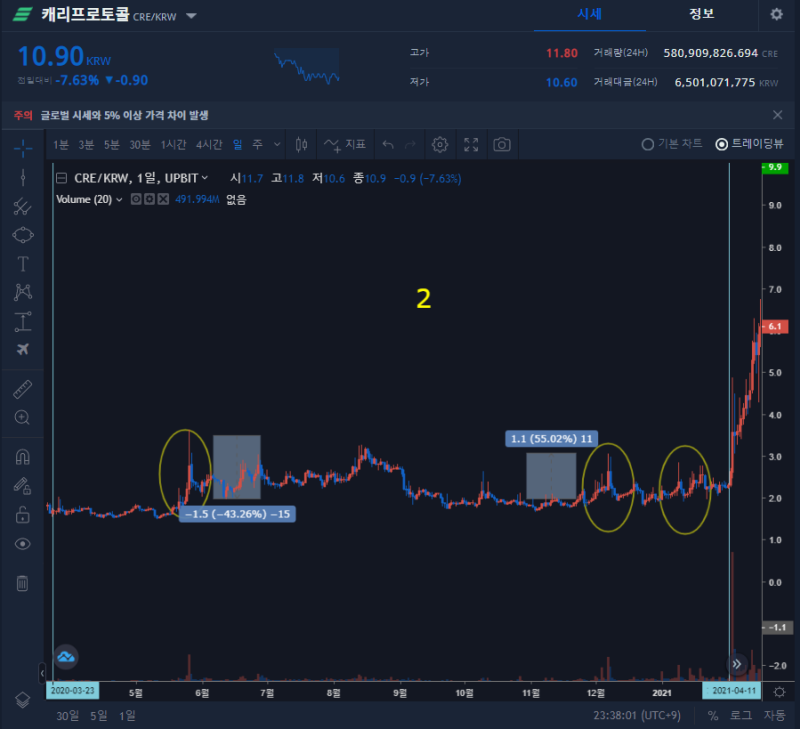This screenshot has height=729, width=800.
Task: Open the object tree layers icon
Action: coord(22,700)
